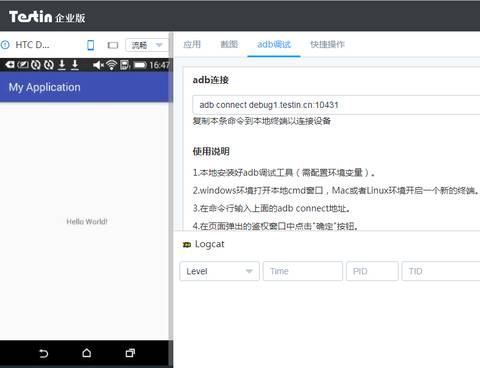Click instruction line 3 about adb connect地址

click(272, 209)
